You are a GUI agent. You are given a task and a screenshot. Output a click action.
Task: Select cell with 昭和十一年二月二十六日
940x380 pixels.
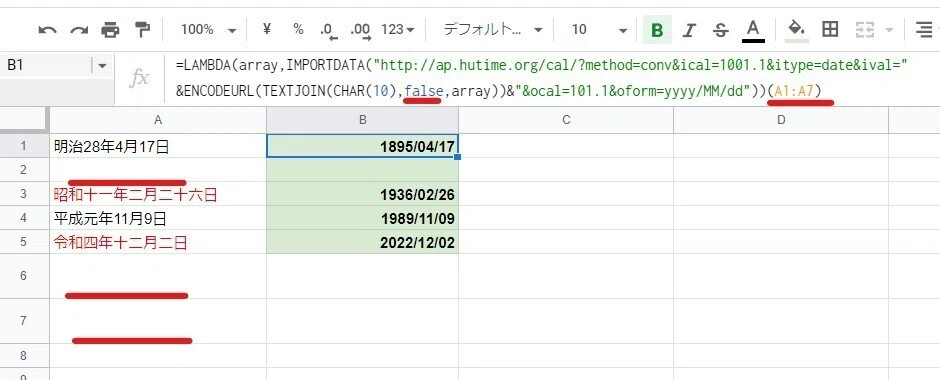click(x=158, y=194)
